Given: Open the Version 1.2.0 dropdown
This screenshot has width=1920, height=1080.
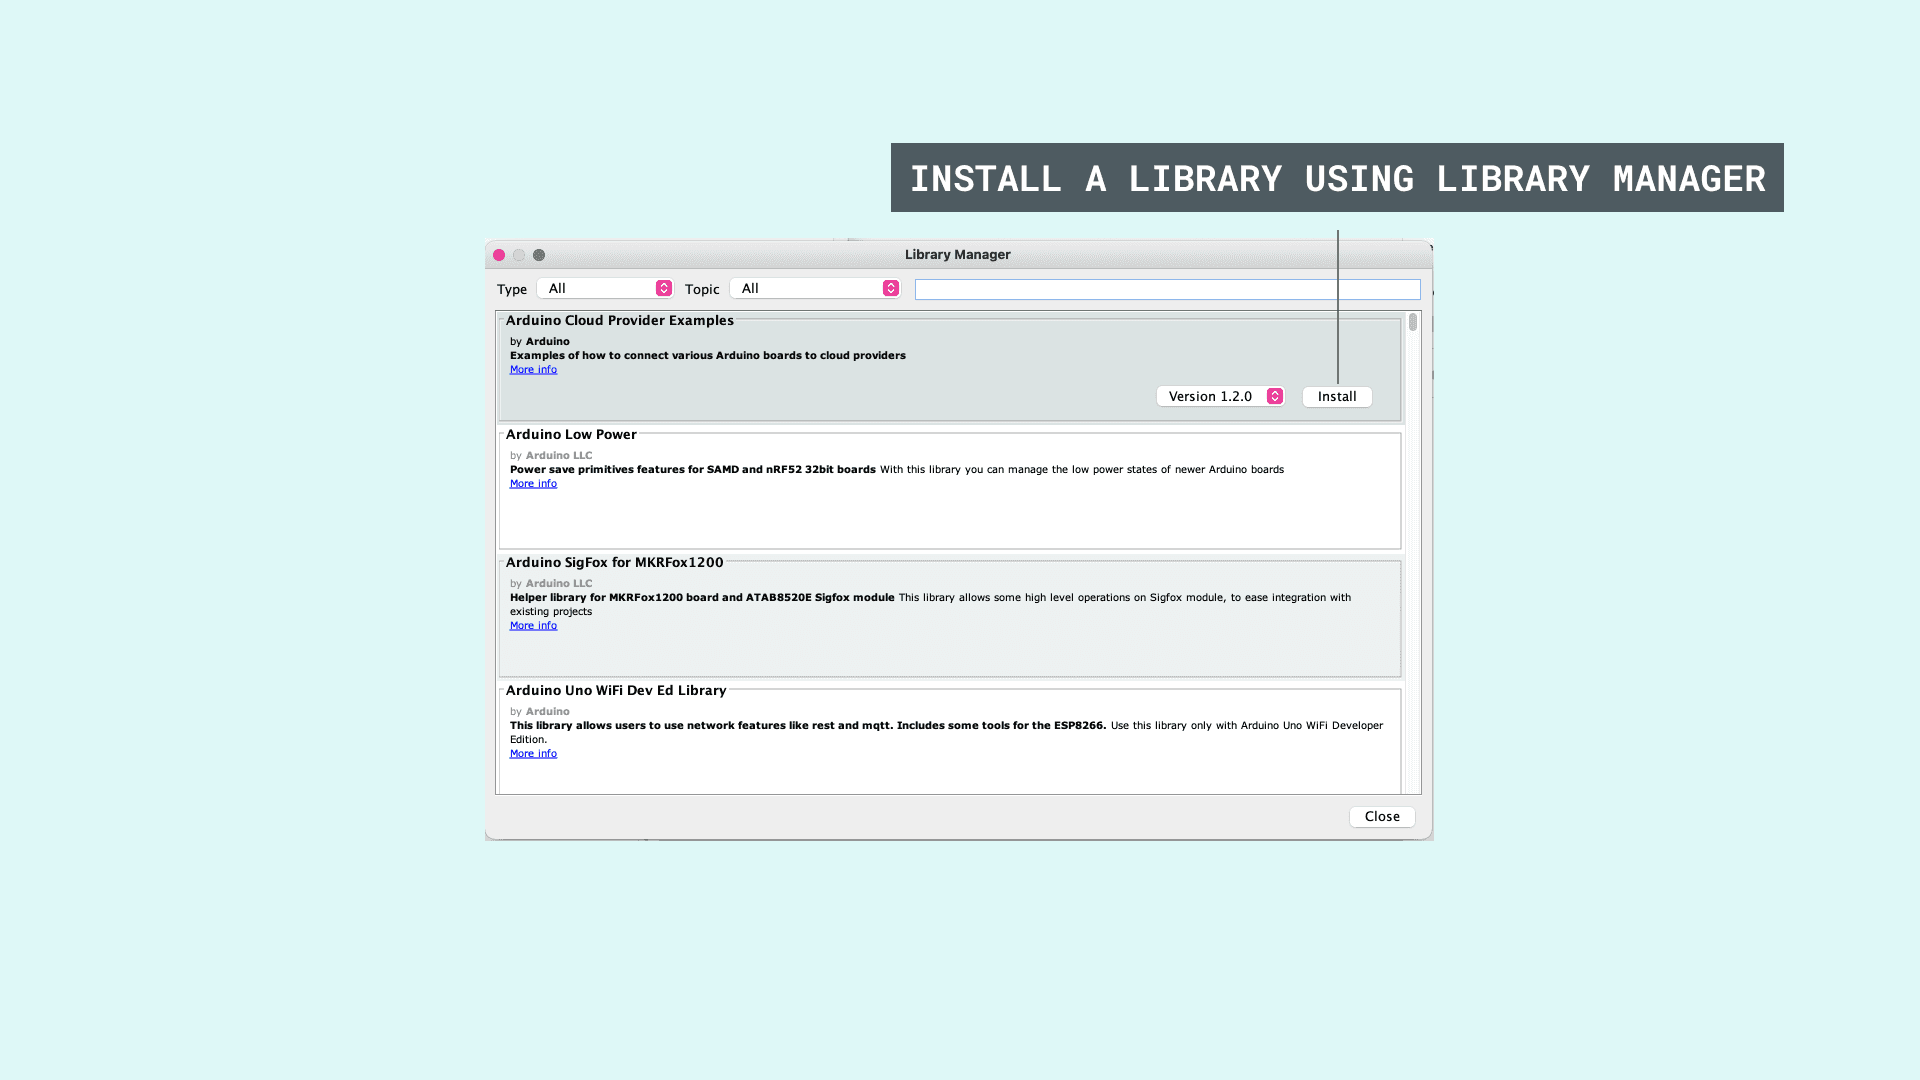Looking at the screenshot, I should [x=1210, y=397].
